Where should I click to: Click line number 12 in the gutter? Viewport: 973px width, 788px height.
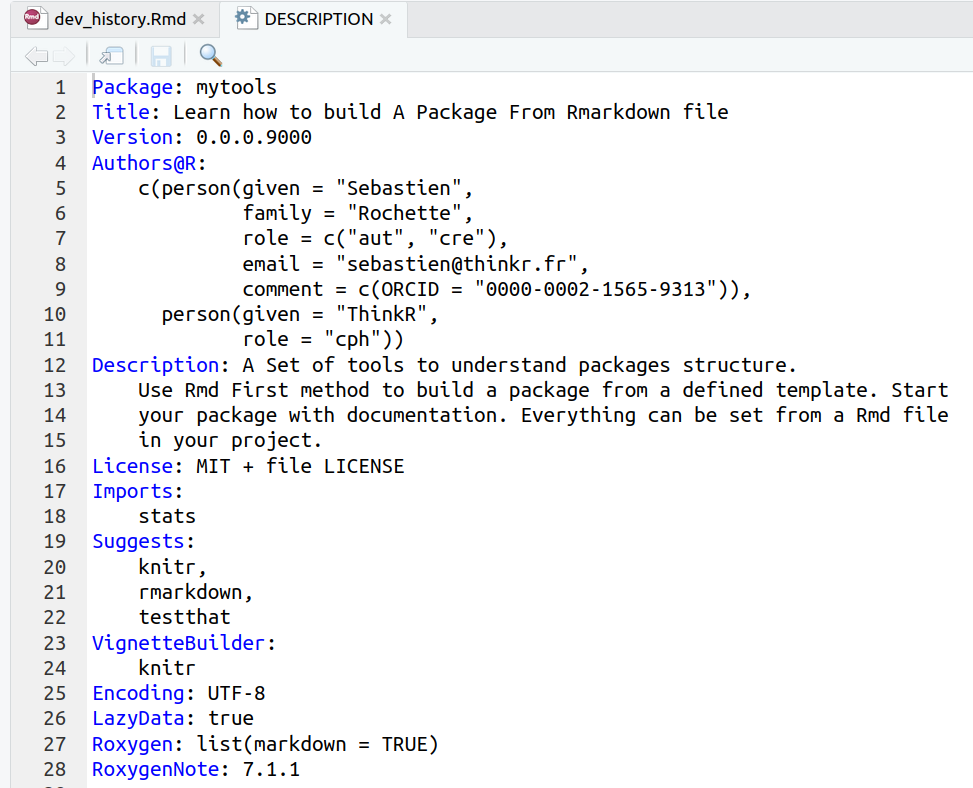pos(55,365)
